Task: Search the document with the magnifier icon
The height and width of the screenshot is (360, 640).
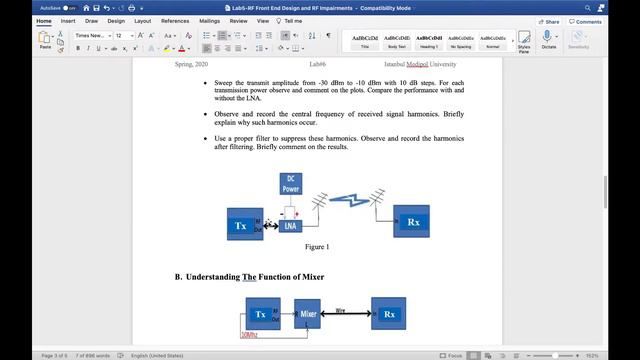Action: point(587,8)
